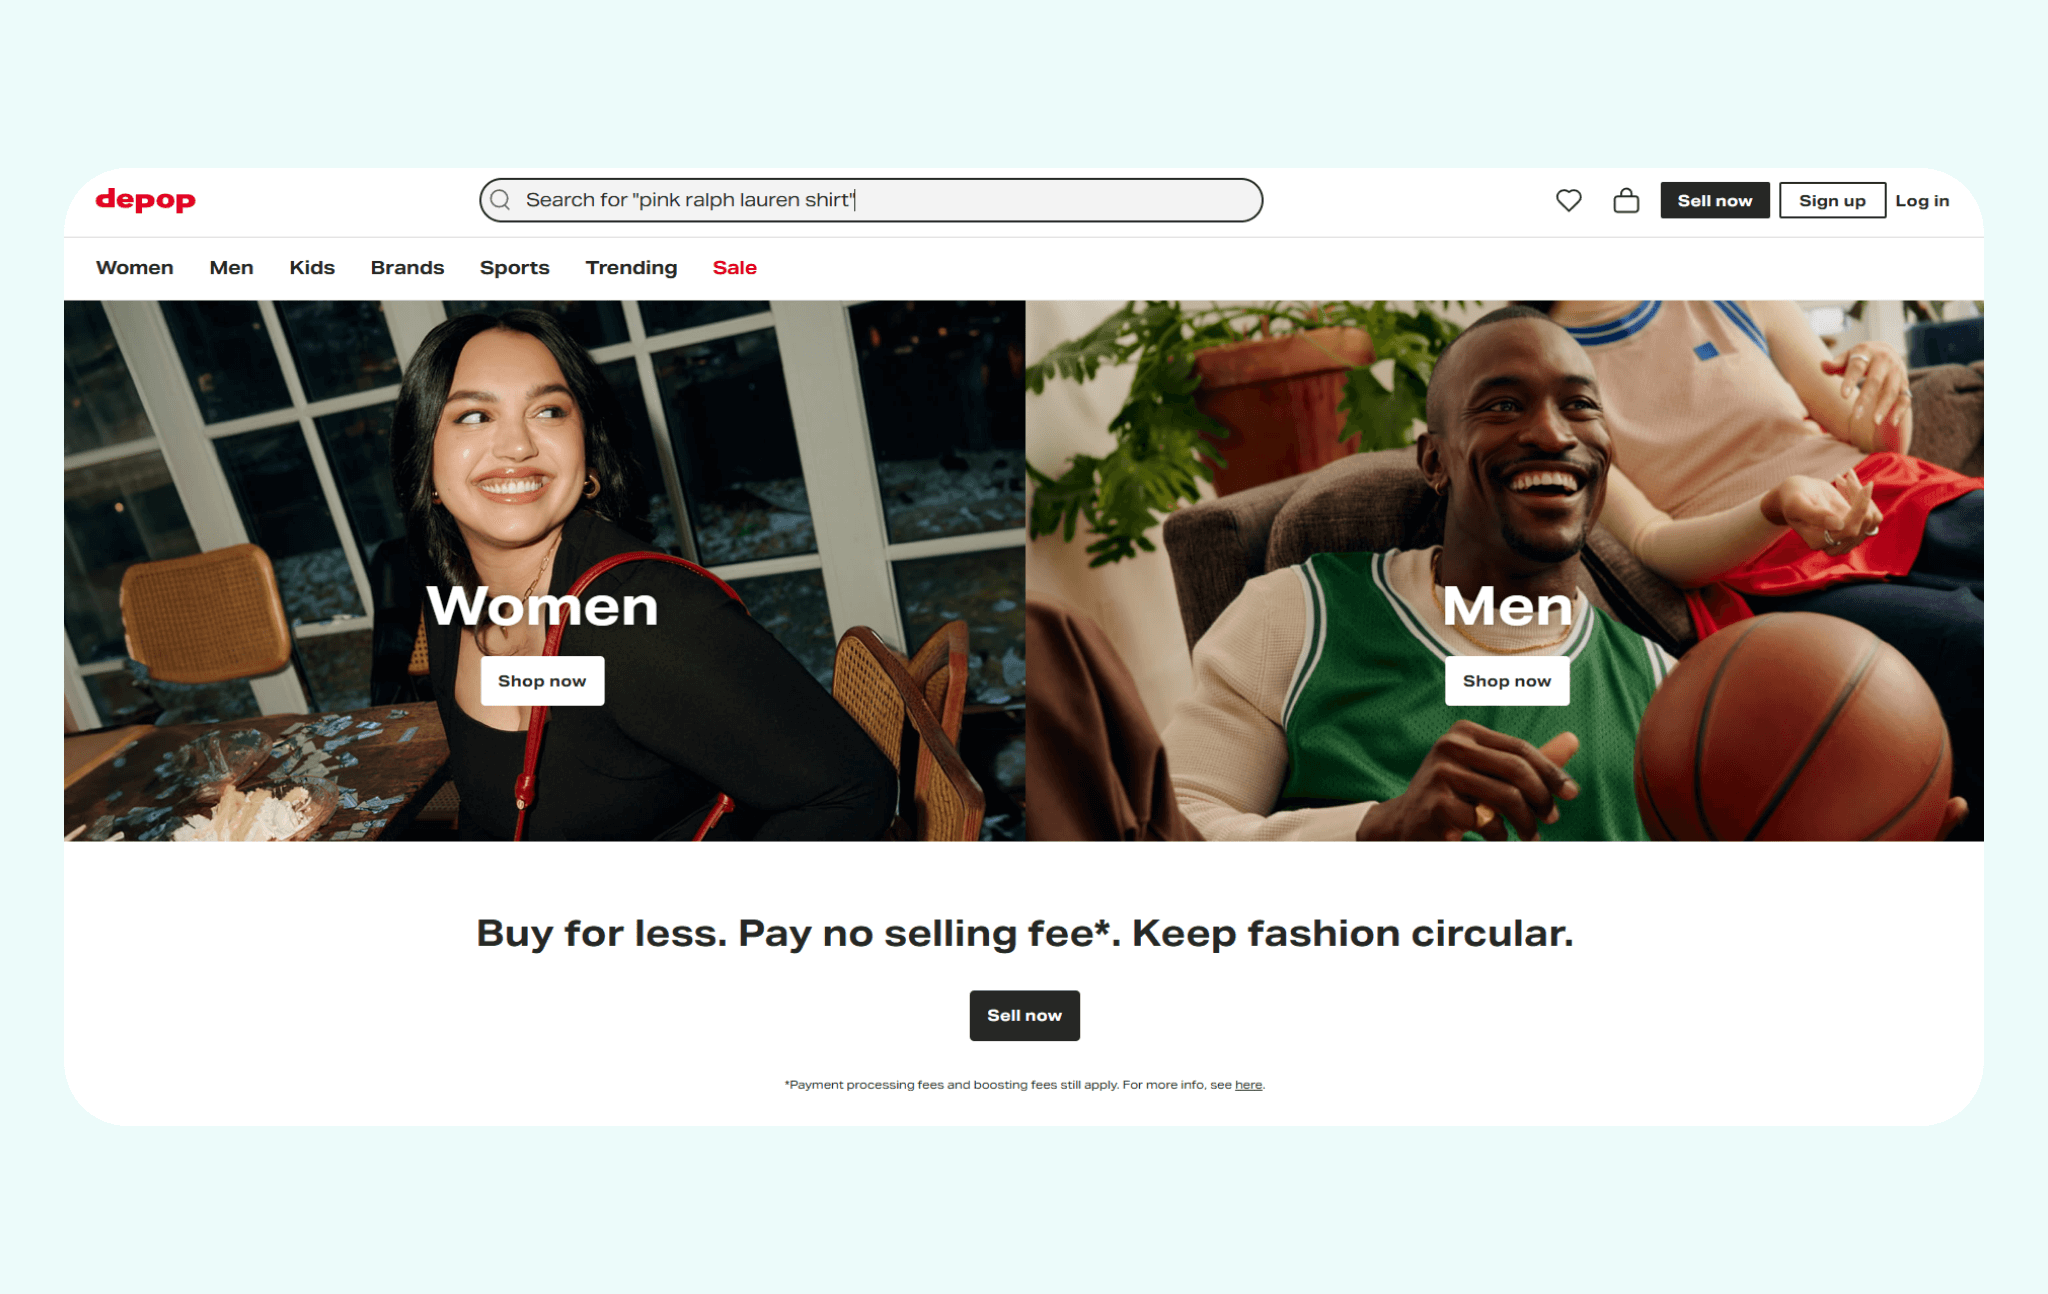
Task: Open the saved items heart icon
Action: [1568, 200]
